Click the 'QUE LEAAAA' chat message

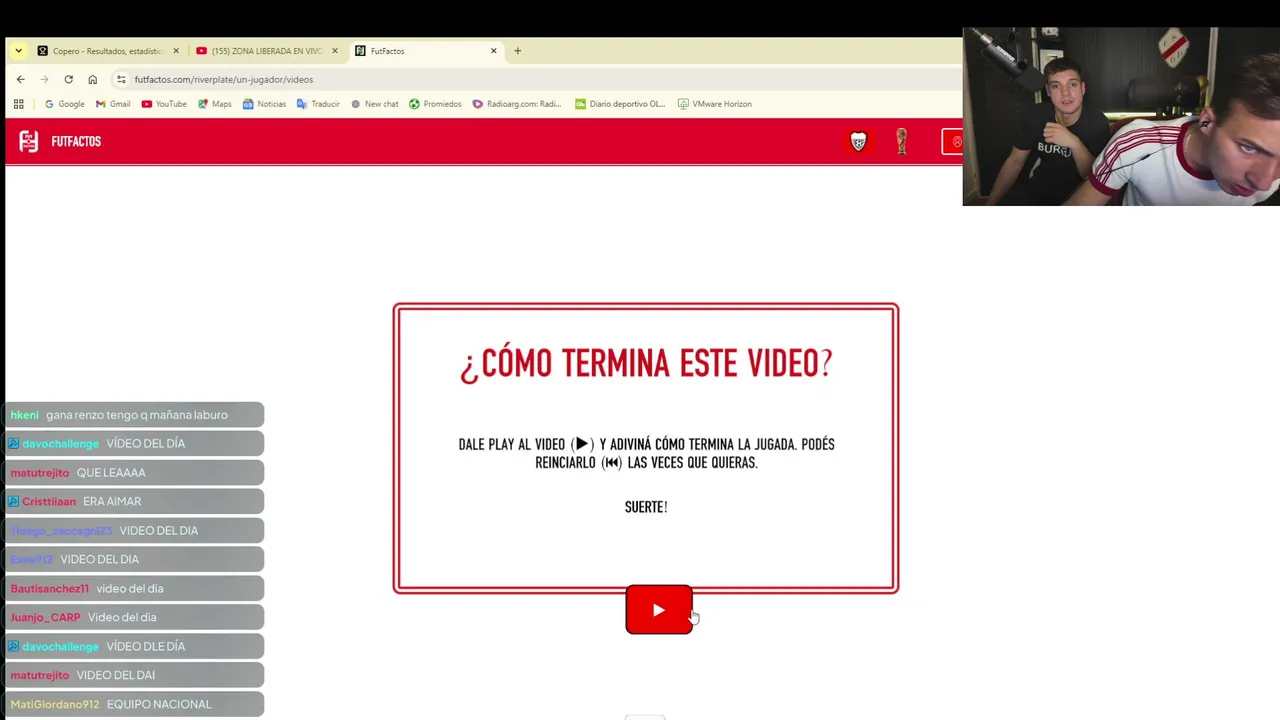[x=134, y=473]
